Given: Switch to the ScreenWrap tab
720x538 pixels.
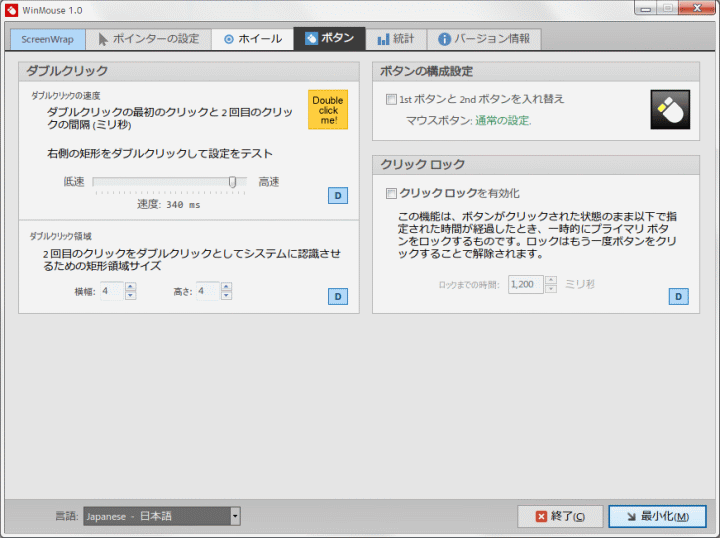Looking at the screenshot, I should pyautogui.click(x=47, y=39).
